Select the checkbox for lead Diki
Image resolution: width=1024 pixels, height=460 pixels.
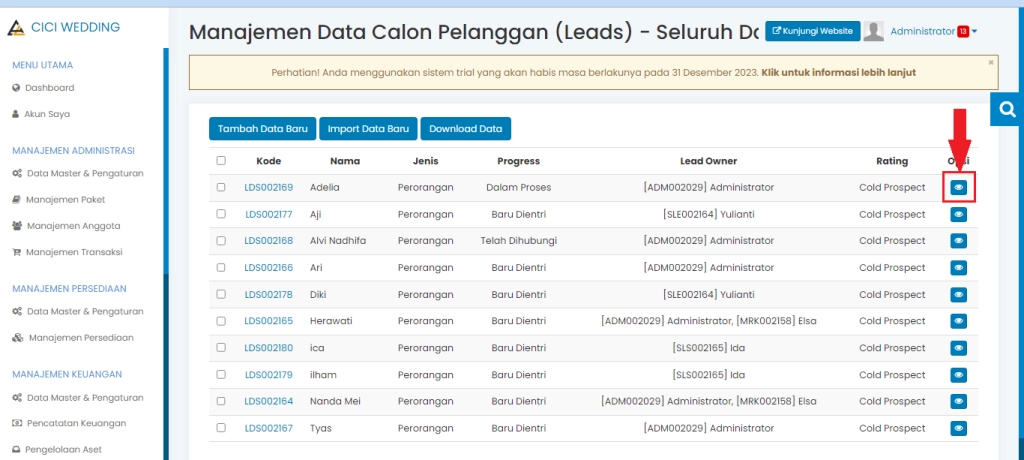click(221, 294)
